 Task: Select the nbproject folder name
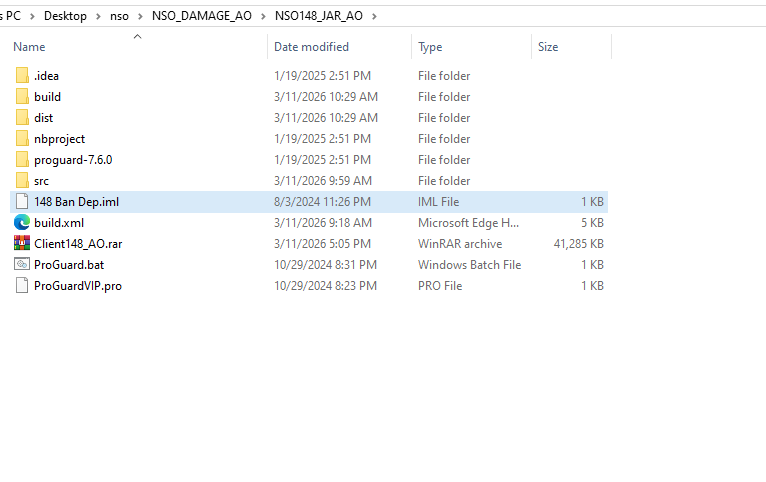click(x=59, y=139)
